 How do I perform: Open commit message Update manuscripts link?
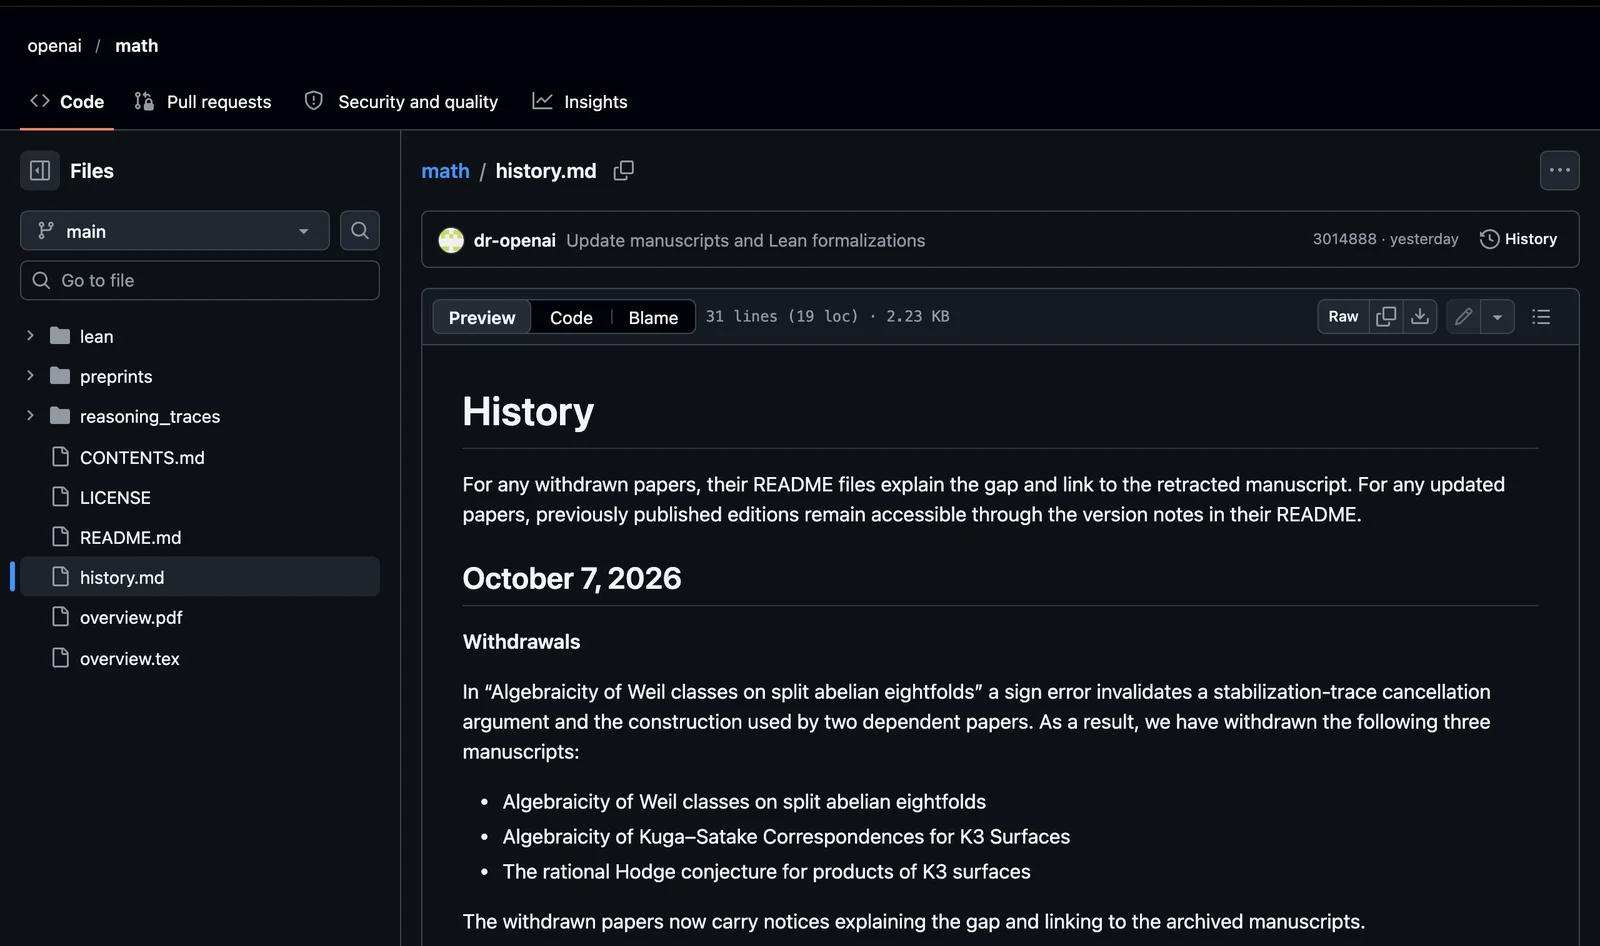click(x=746, y=241)
